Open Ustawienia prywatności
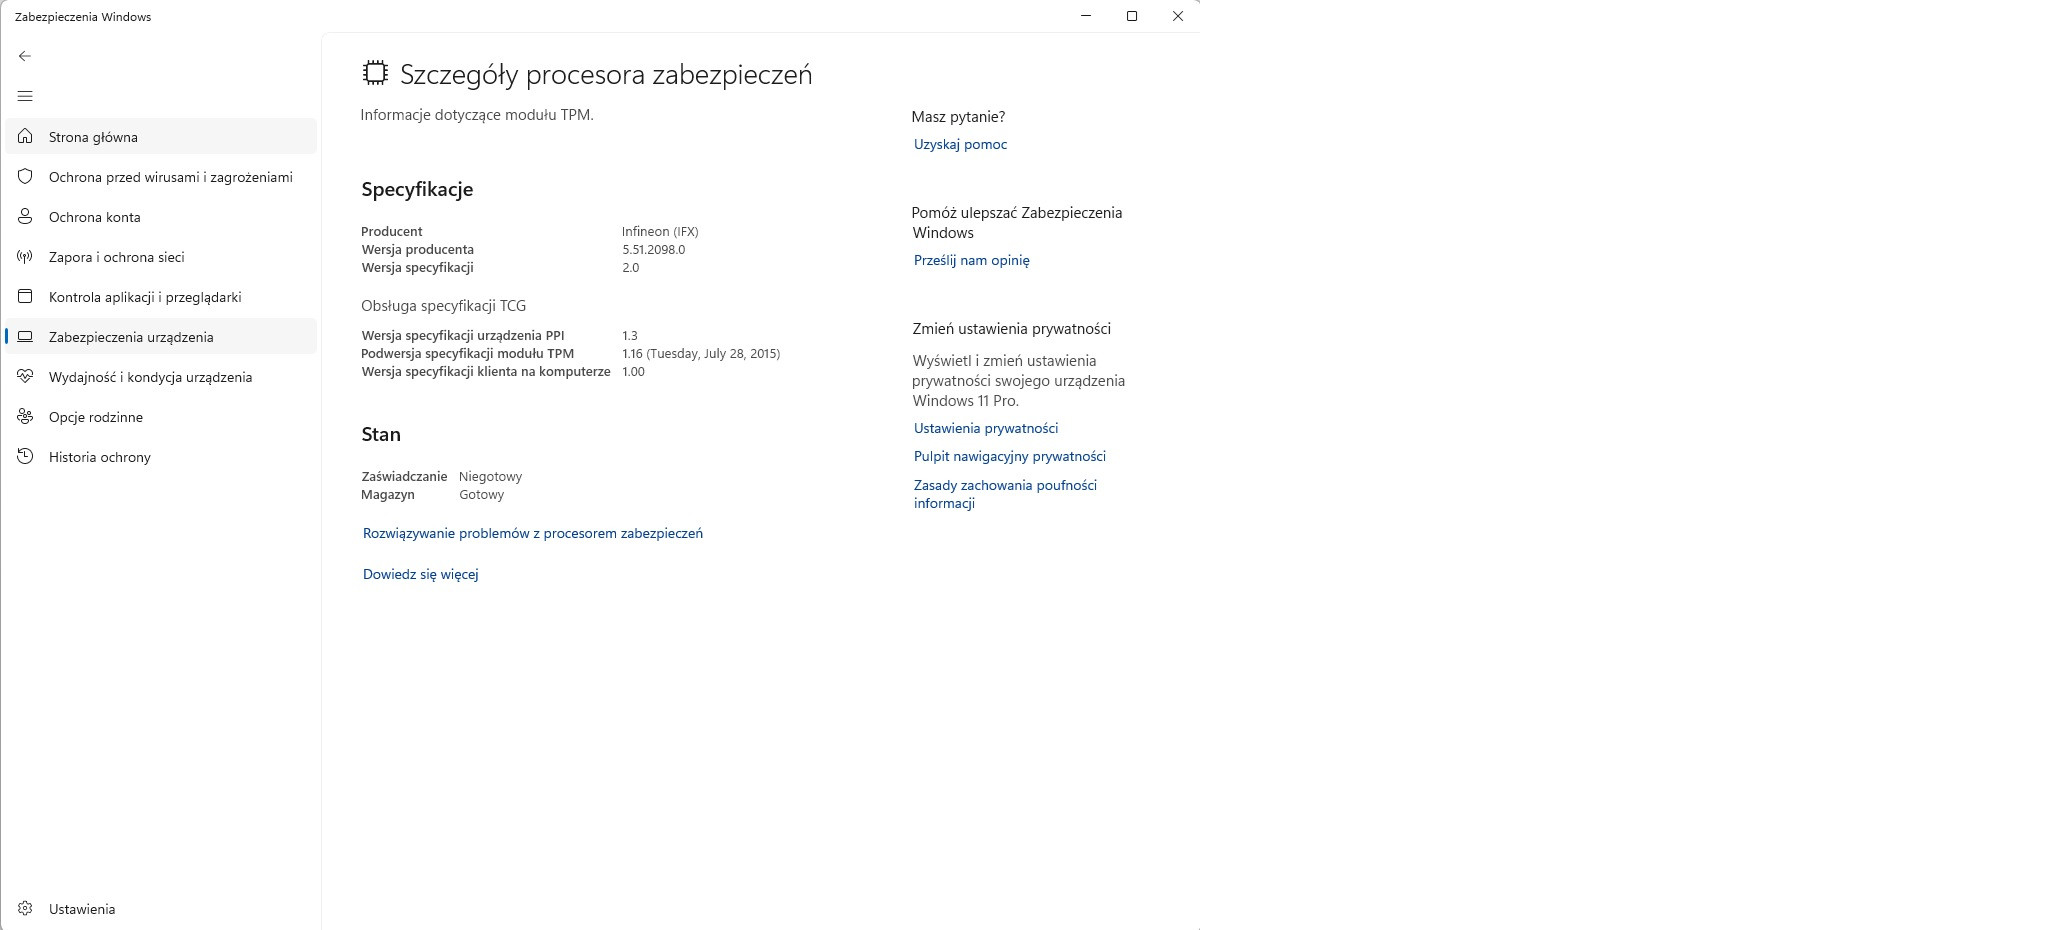This screenshot has width=2064, height=930. tap(985, 428)
